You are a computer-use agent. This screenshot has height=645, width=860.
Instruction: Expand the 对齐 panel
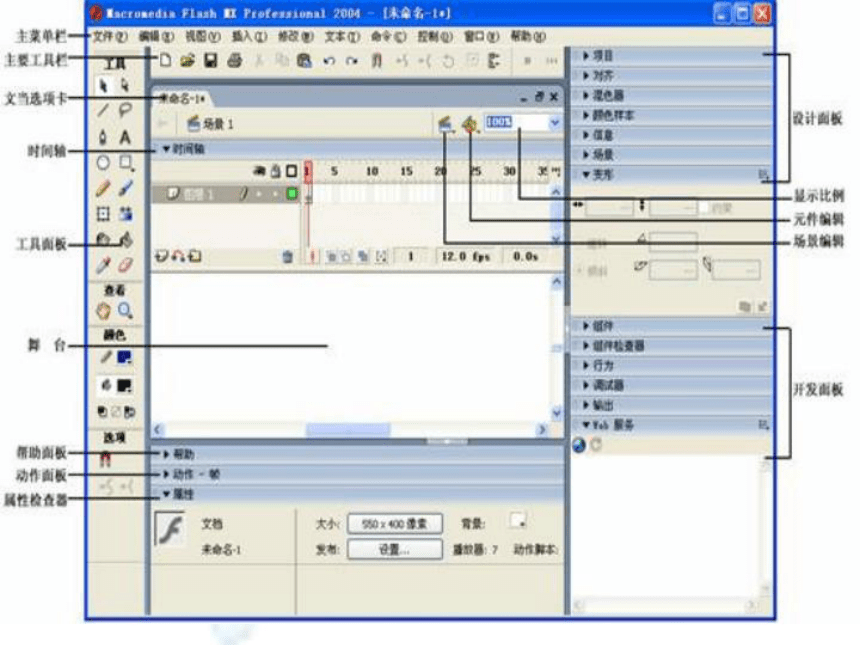tap(672, 76)
